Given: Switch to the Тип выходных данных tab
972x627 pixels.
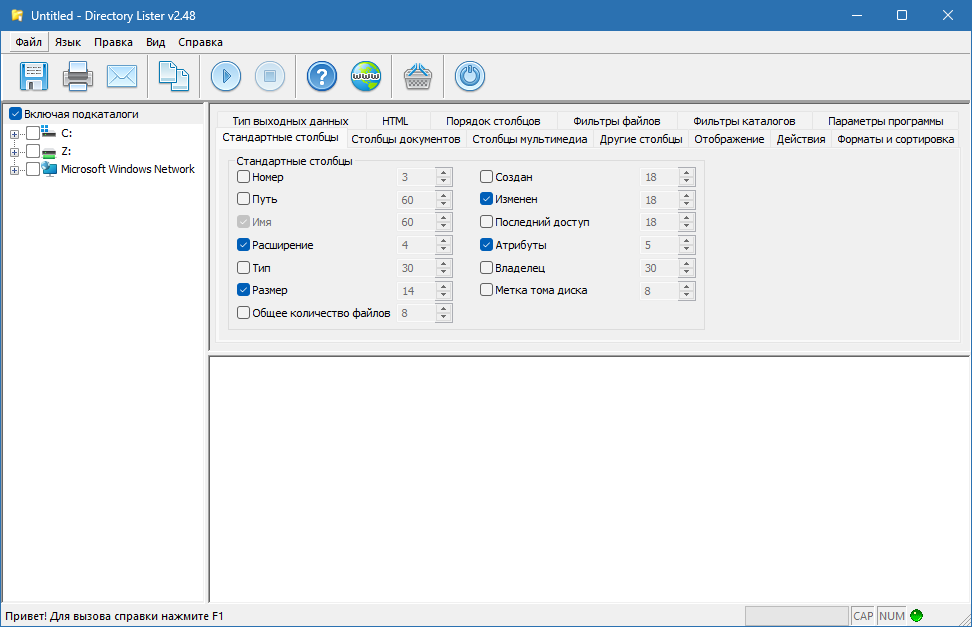Looking at the screenshot, I should click(290, 121).
